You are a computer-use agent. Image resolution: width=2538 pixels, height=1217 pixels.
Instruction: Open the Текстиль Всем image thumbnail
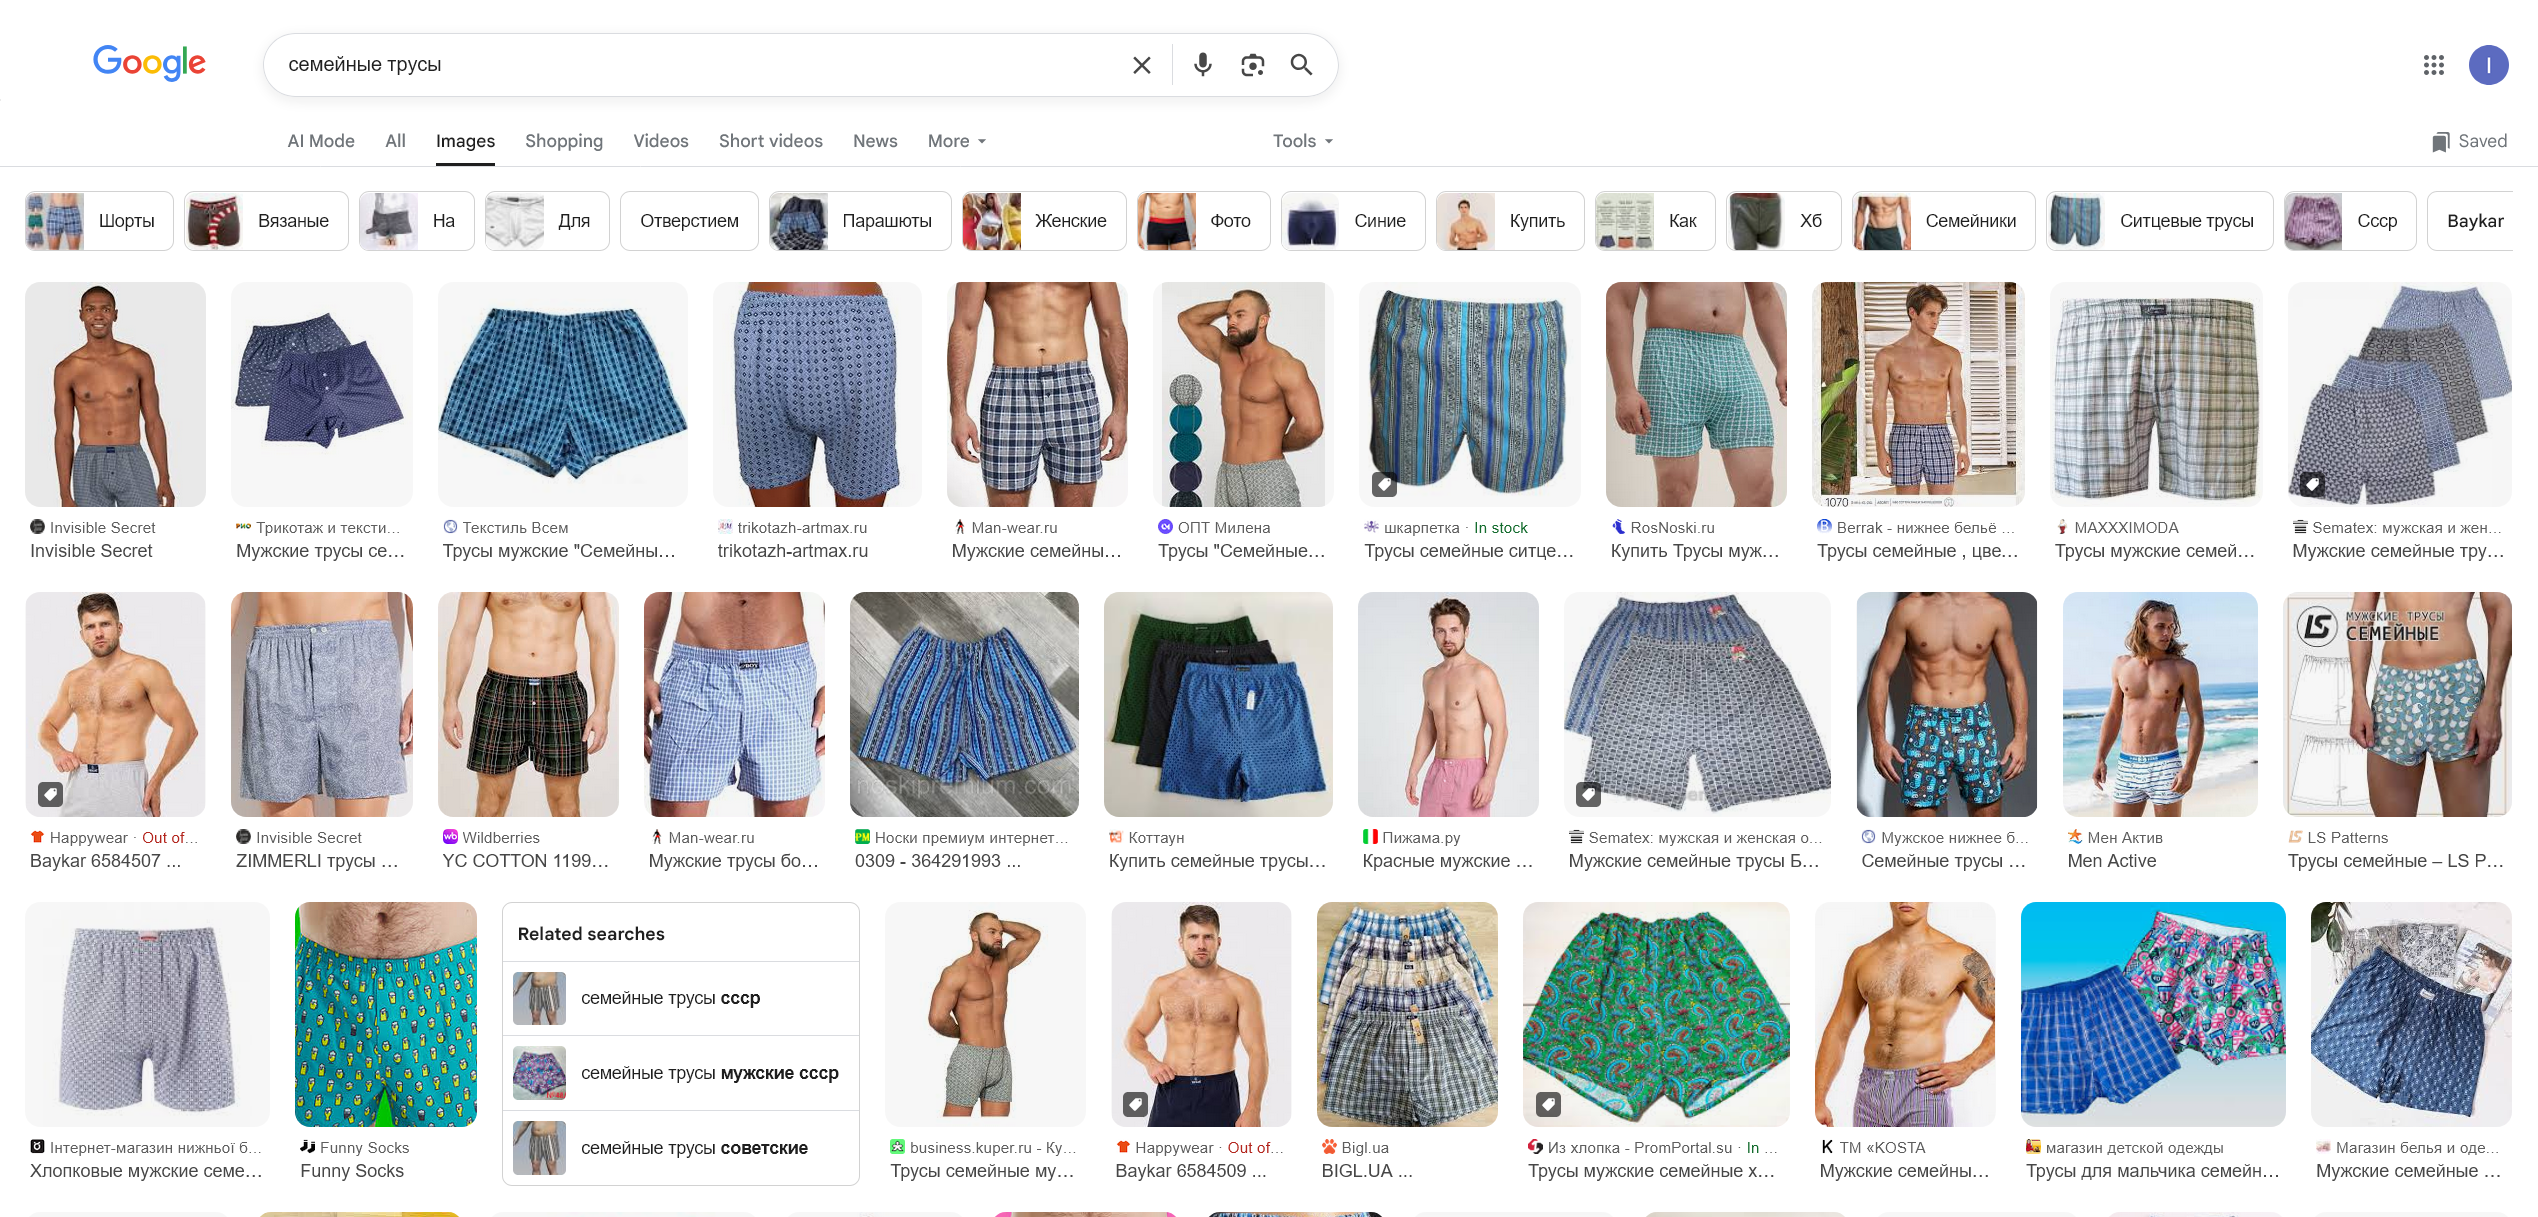[x=563, y=394]
